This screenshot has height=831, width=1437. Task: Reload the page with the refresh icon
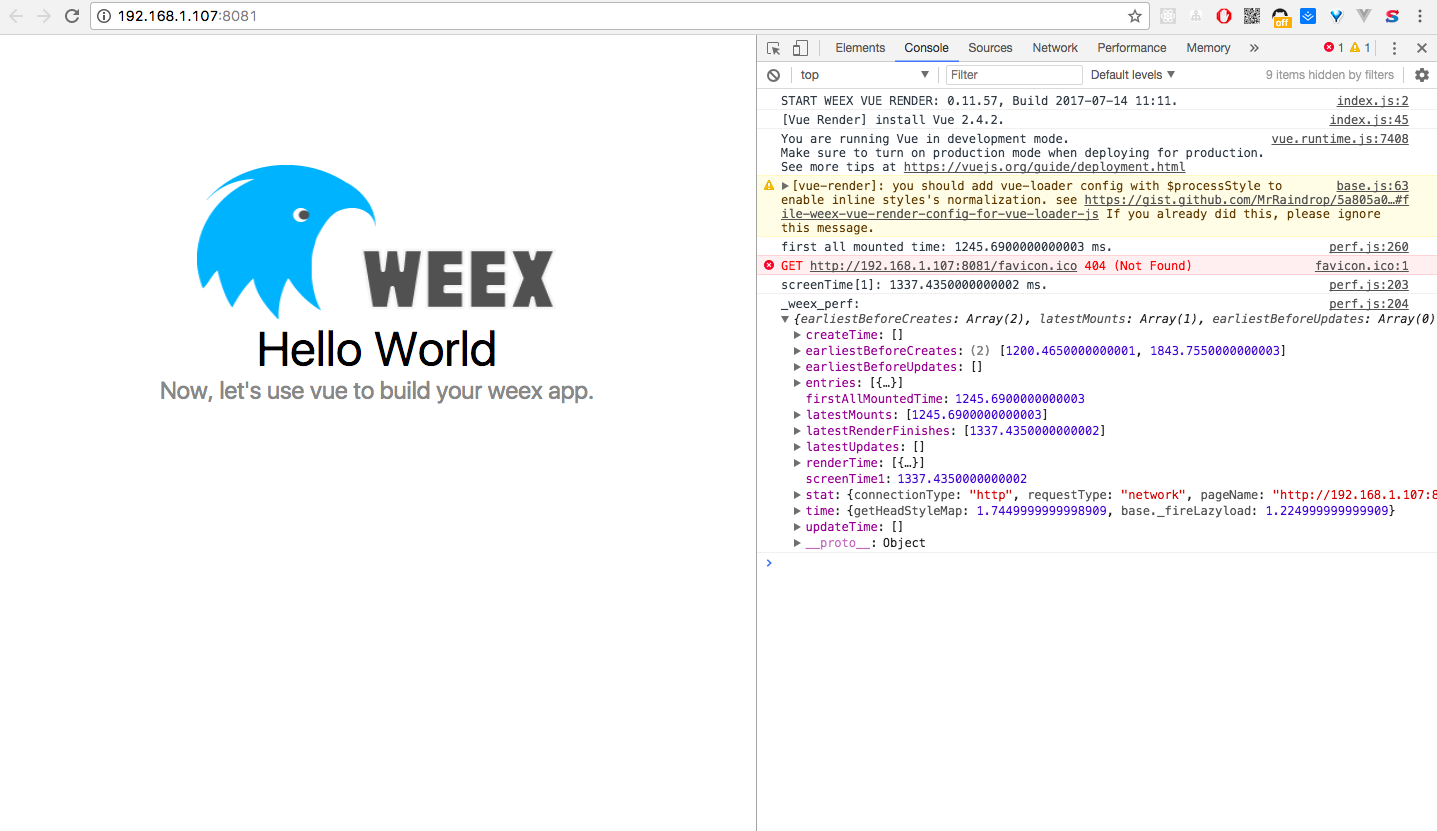(x=72, y=16)
